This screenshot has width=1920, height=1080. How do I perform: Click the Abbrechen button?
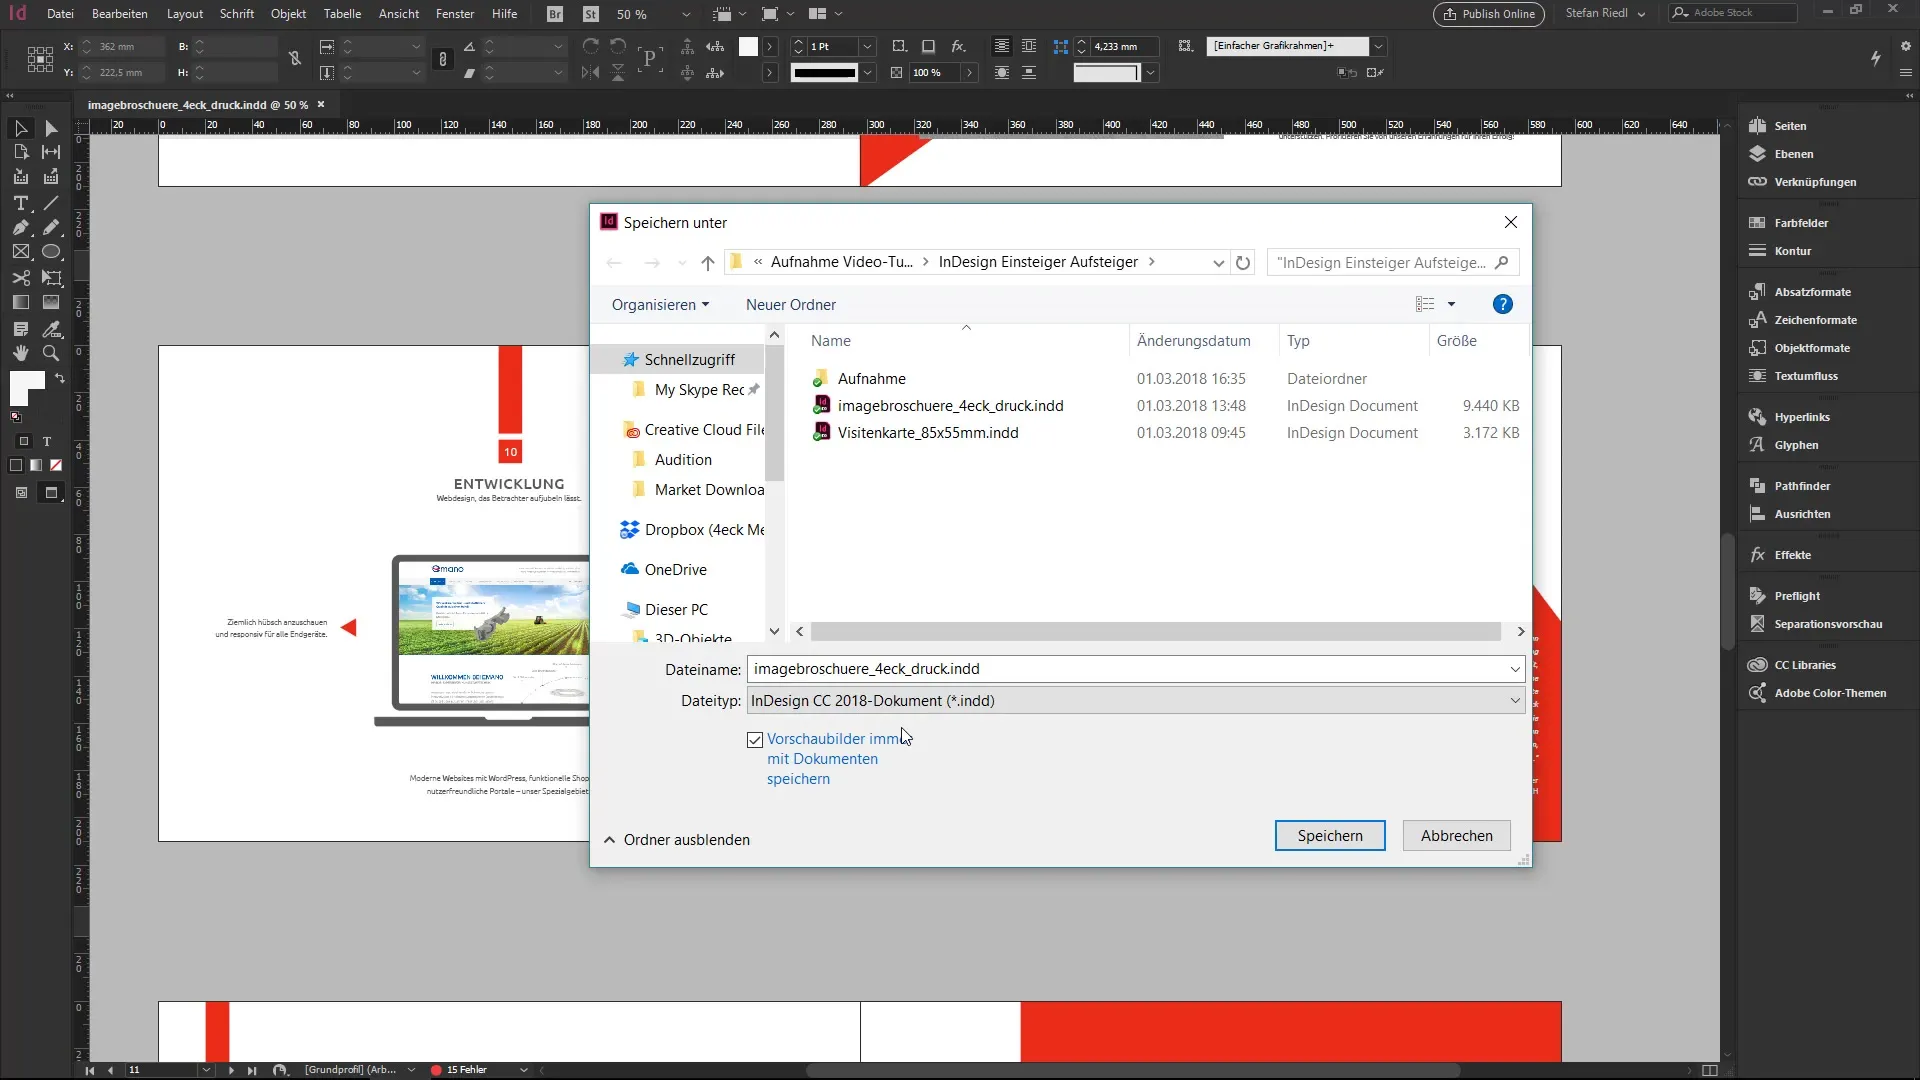tap(1456, 836)
